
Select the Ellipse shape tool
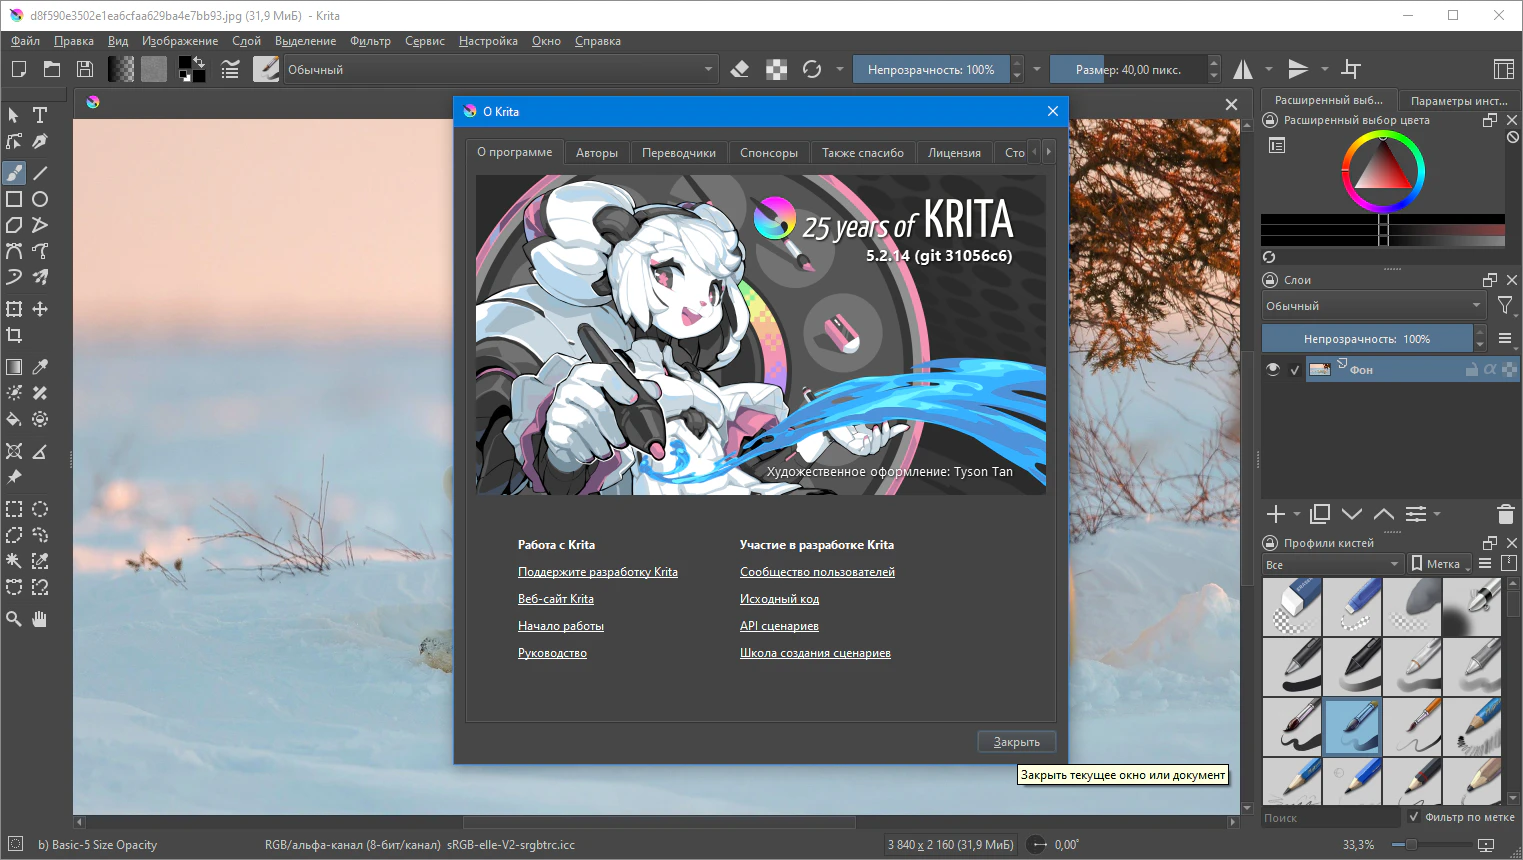click(40, 199)
